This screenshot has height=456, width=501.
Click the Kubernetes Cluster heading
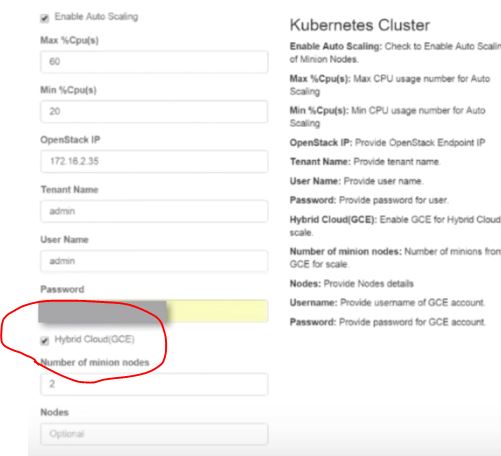[360, 25]
